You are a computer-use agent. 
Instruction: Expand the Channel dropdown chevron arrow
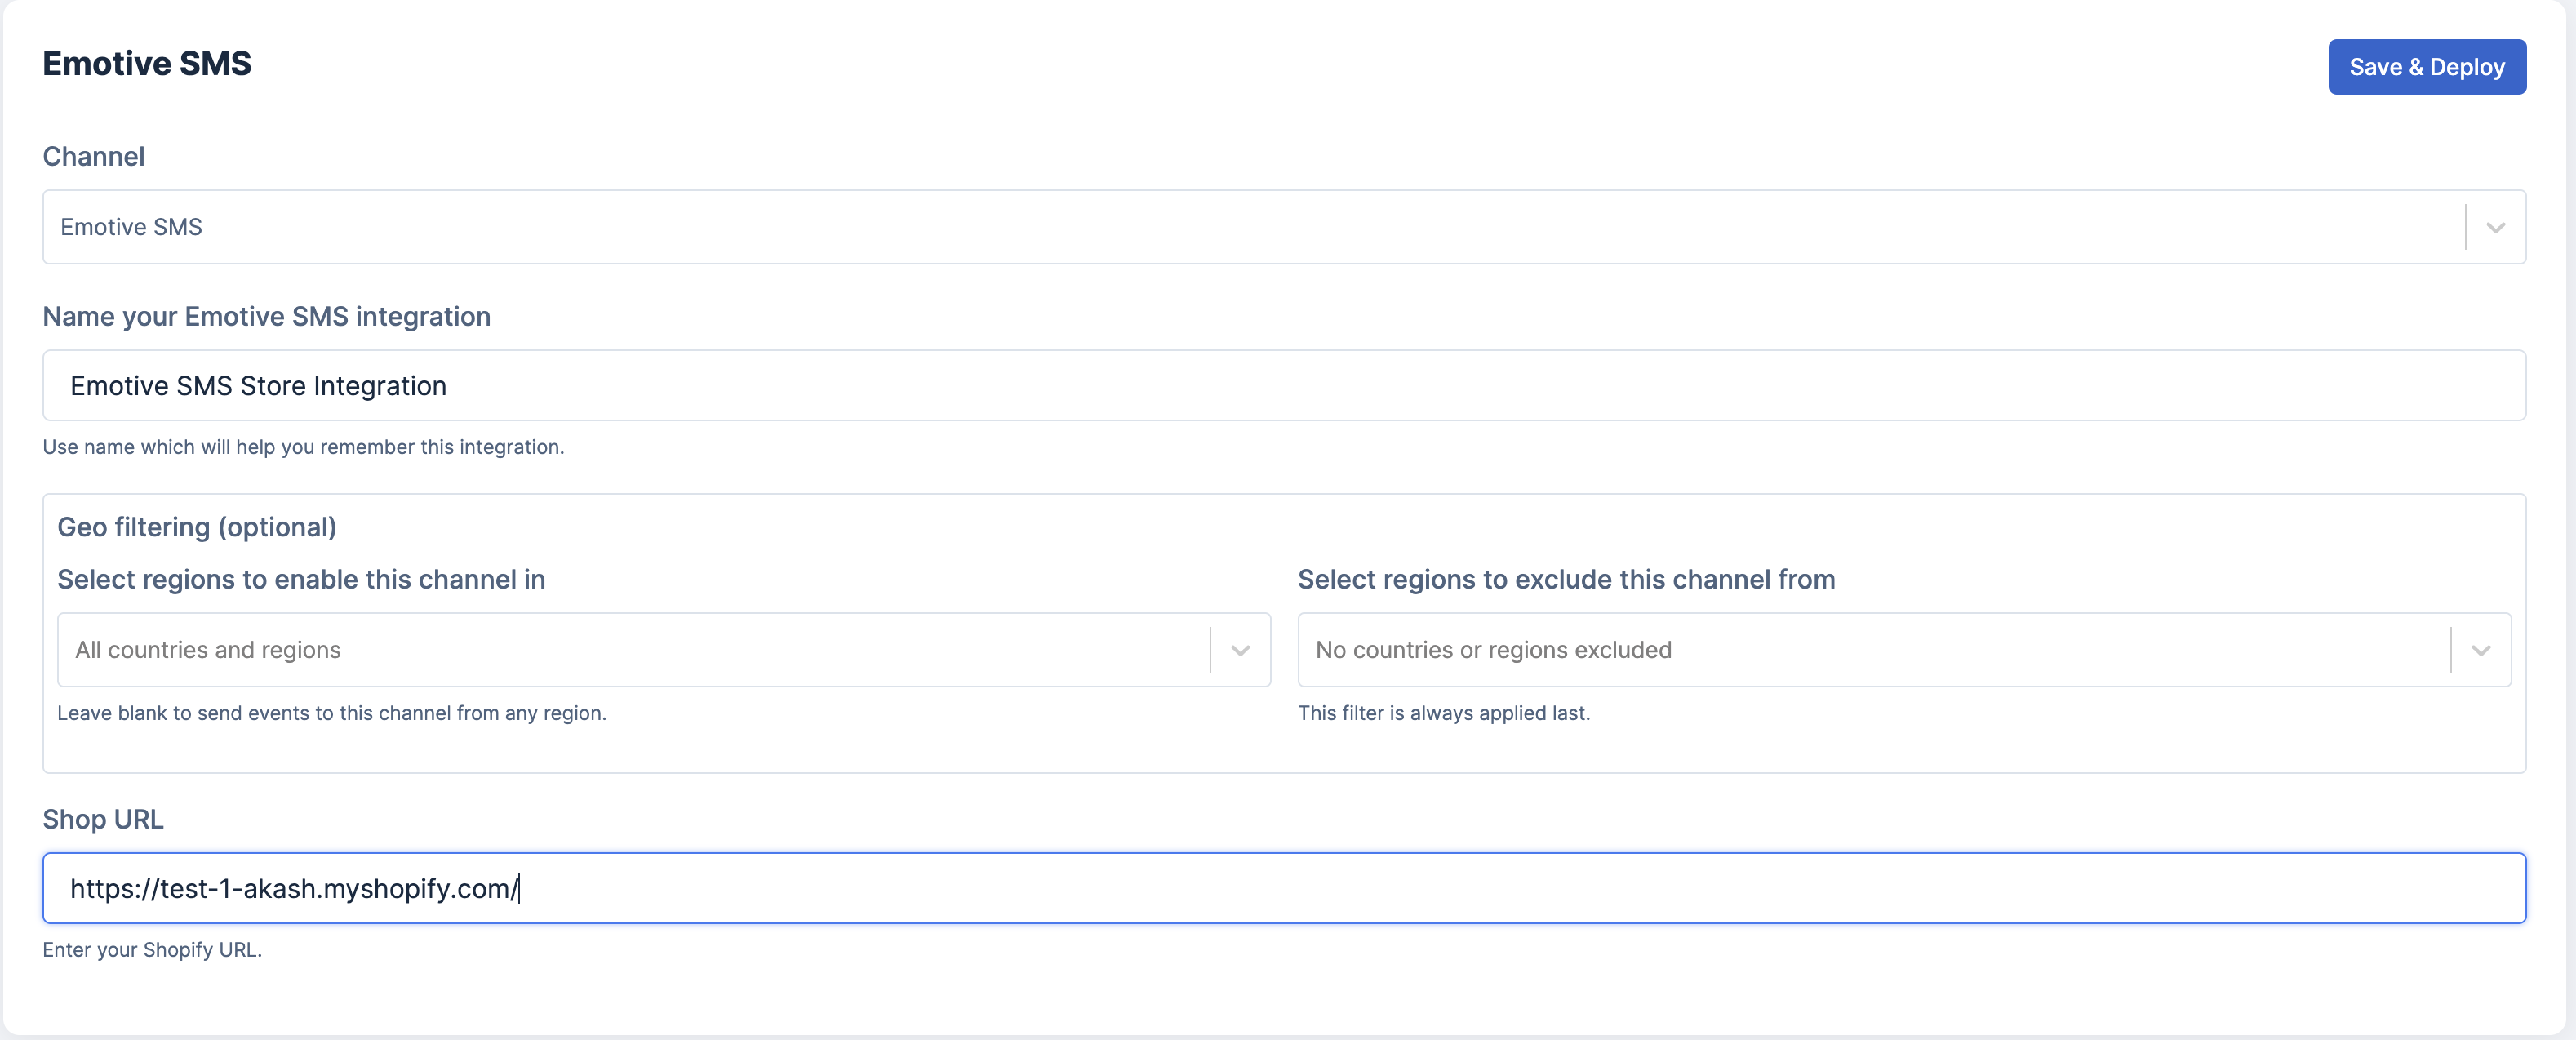pyautogui.click(x=2495, y=227)
